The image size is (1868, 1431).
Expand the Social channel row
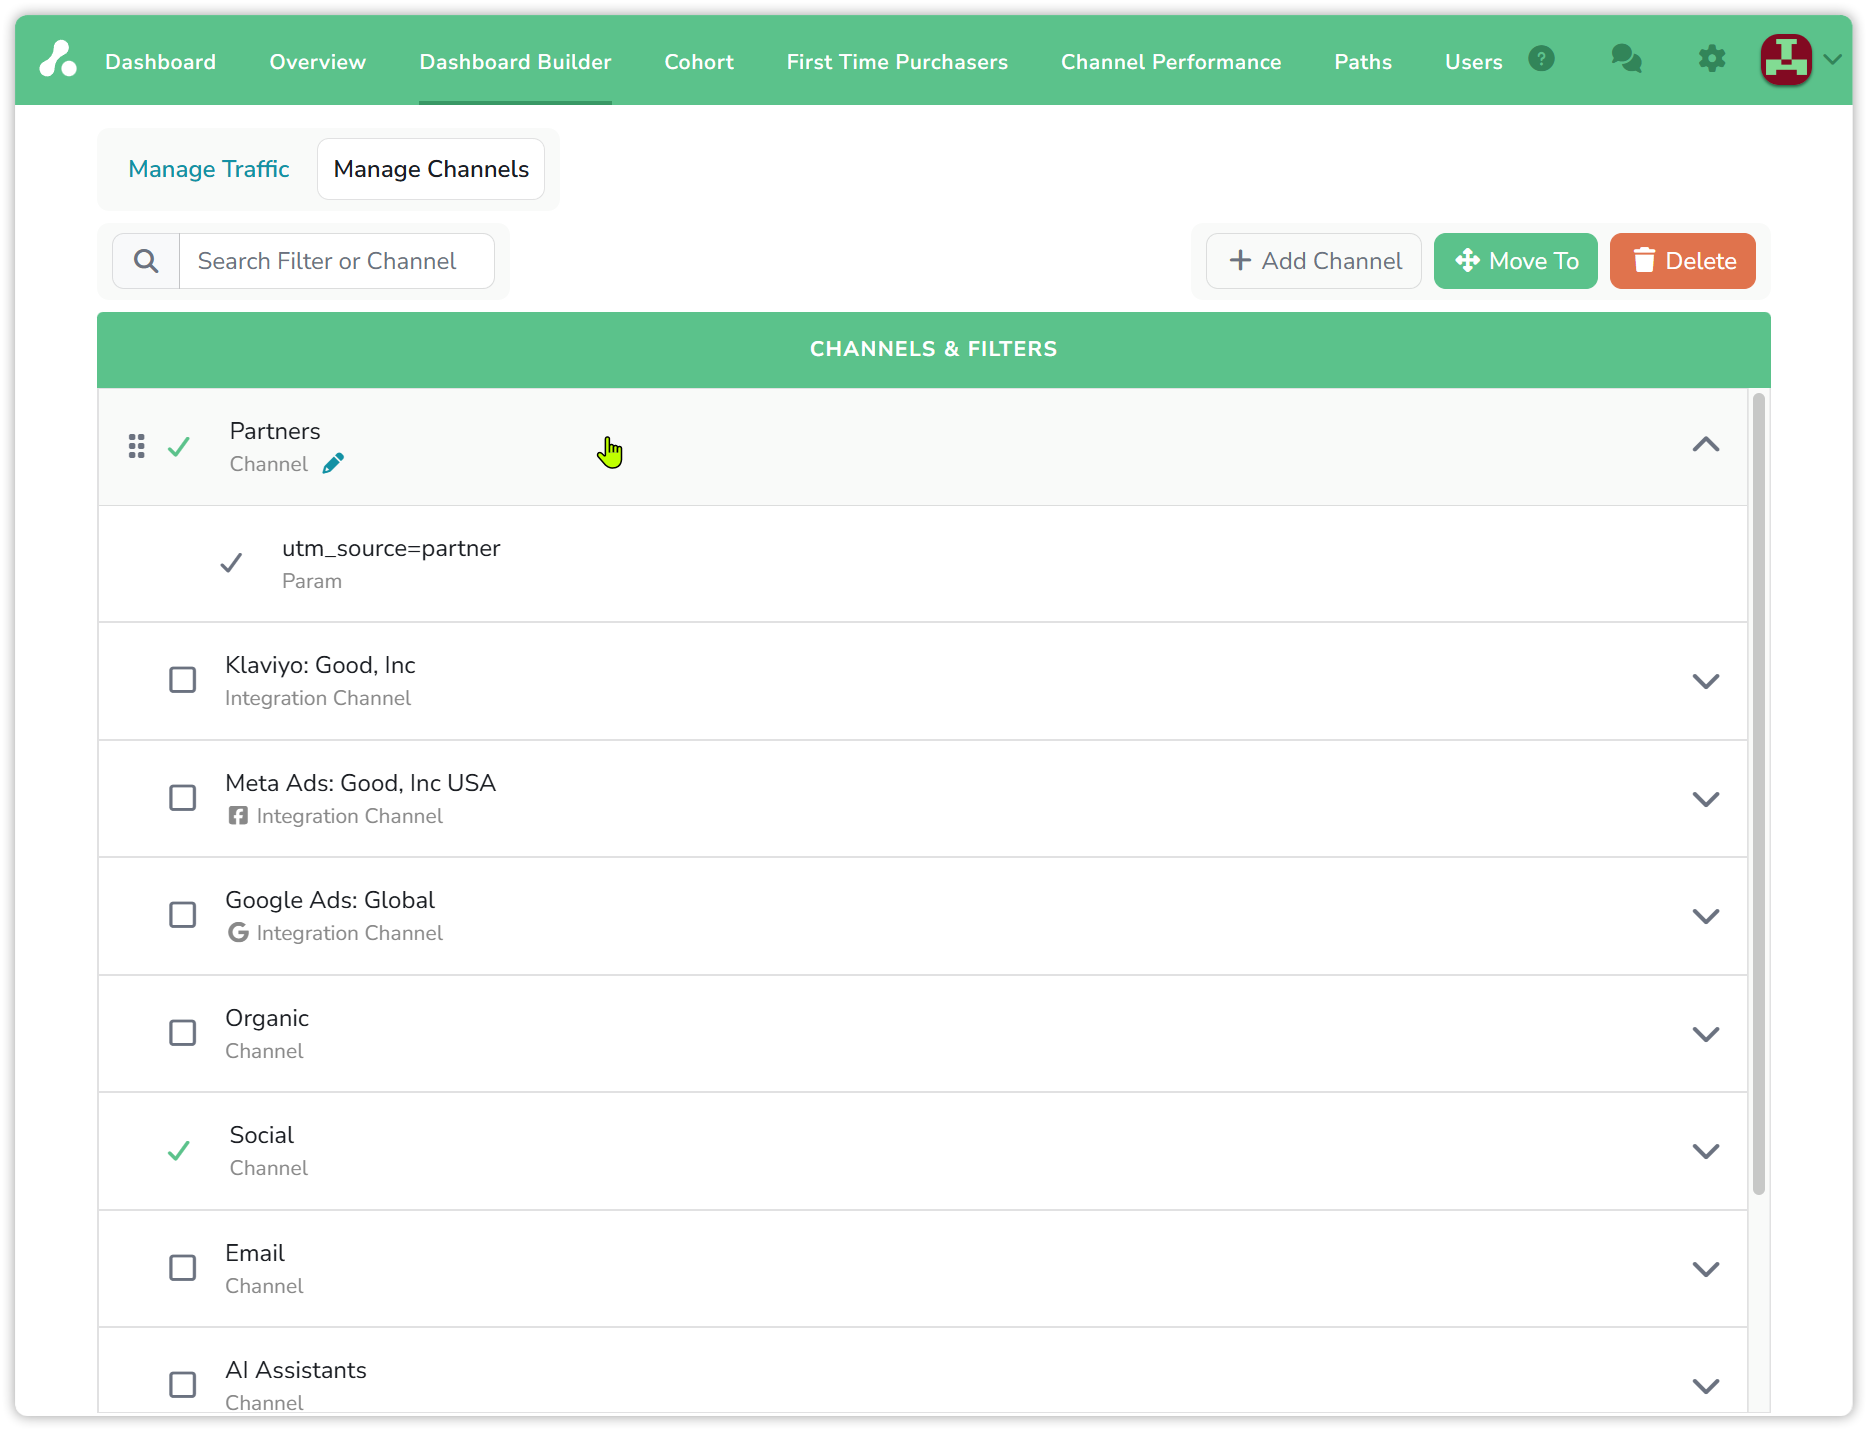[x=1706, y=1151]
